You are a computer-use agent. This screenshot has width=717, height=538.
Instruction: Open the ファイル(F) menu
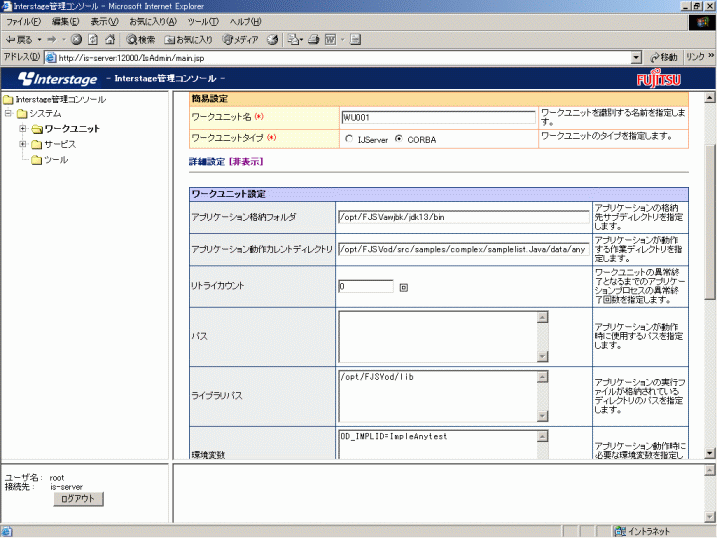[x=23, y=21]
